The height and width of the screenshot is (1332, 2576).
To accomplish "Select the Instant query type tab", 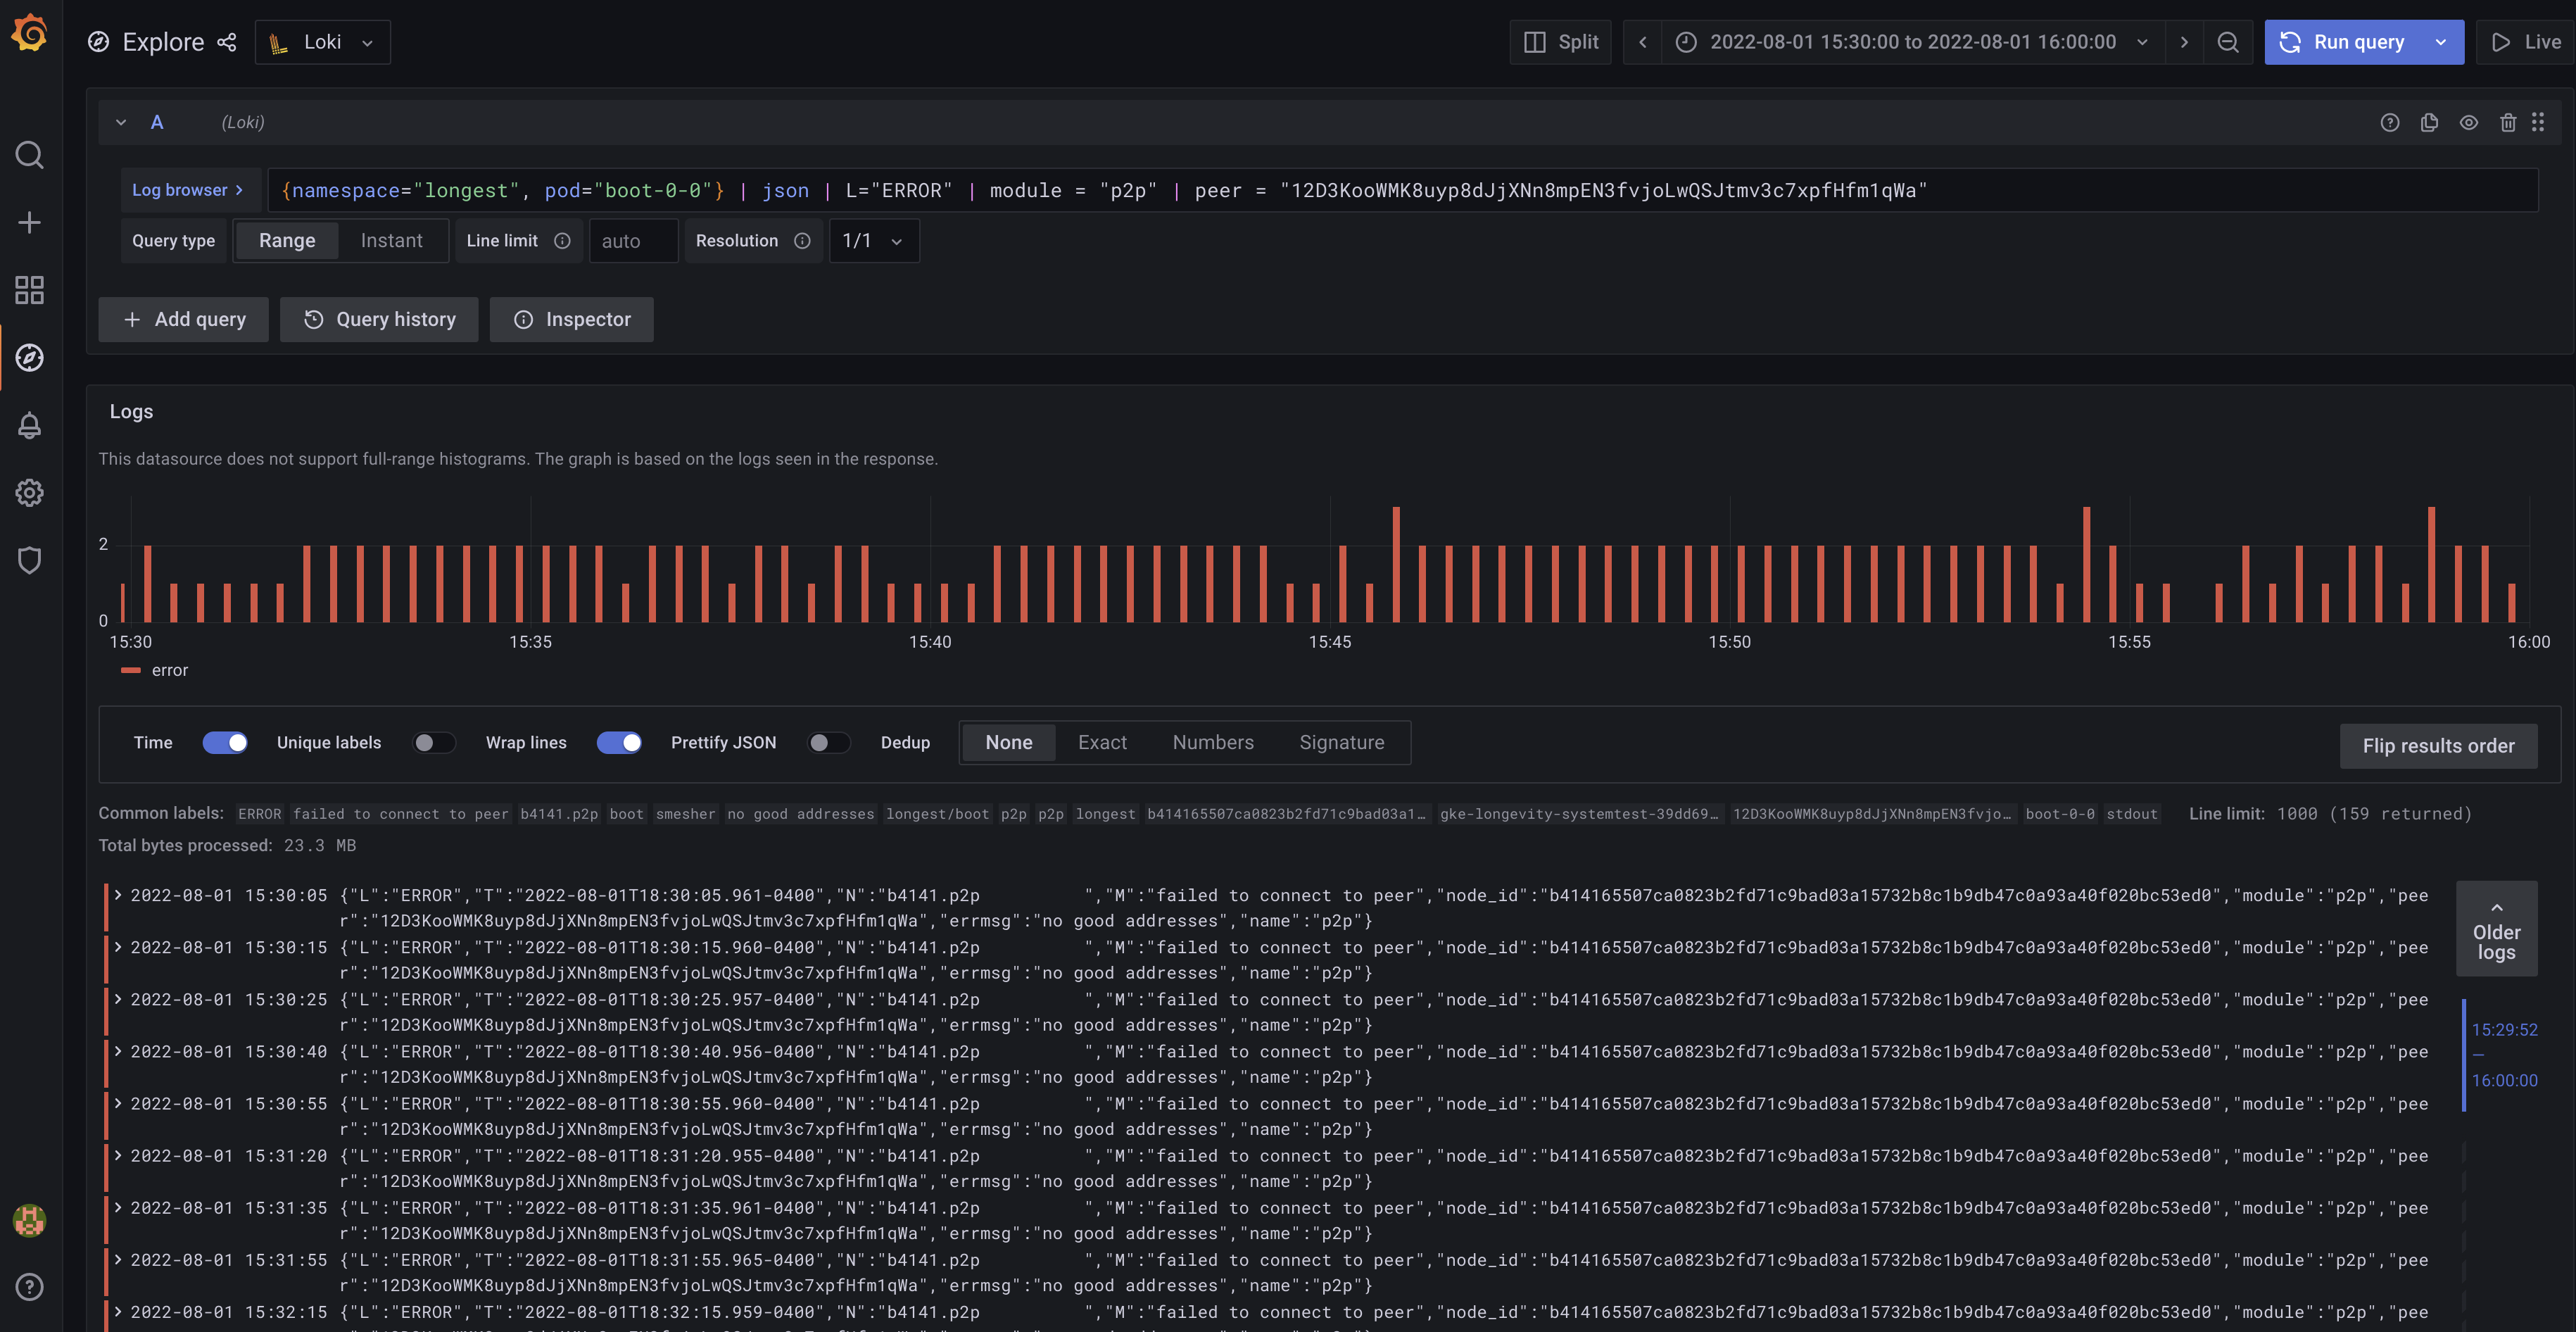I will 391,241.
